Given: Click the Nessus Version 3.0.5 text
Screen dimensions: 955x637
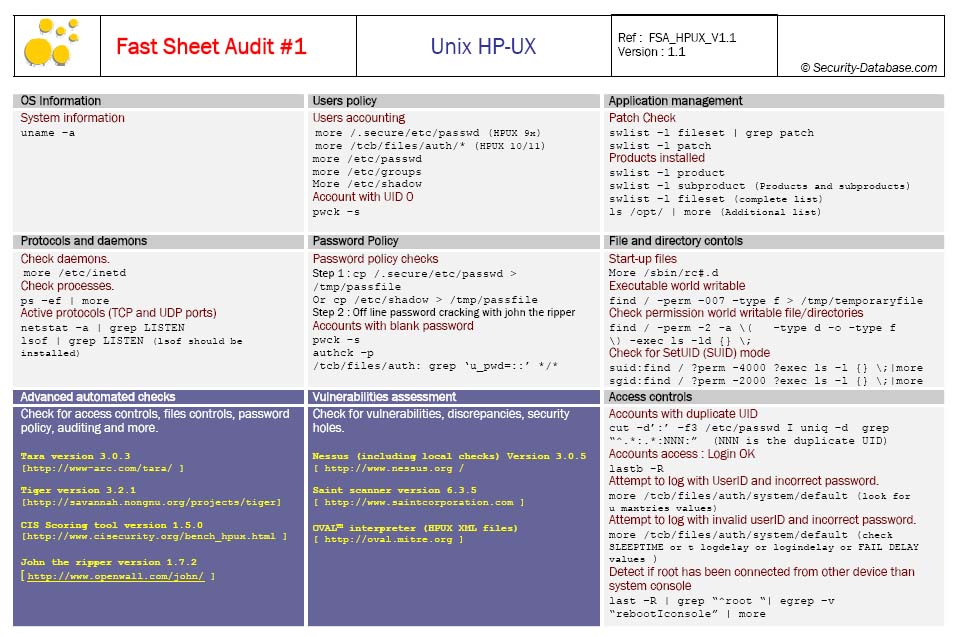Looking at the screenshot, I should [449, 456].
